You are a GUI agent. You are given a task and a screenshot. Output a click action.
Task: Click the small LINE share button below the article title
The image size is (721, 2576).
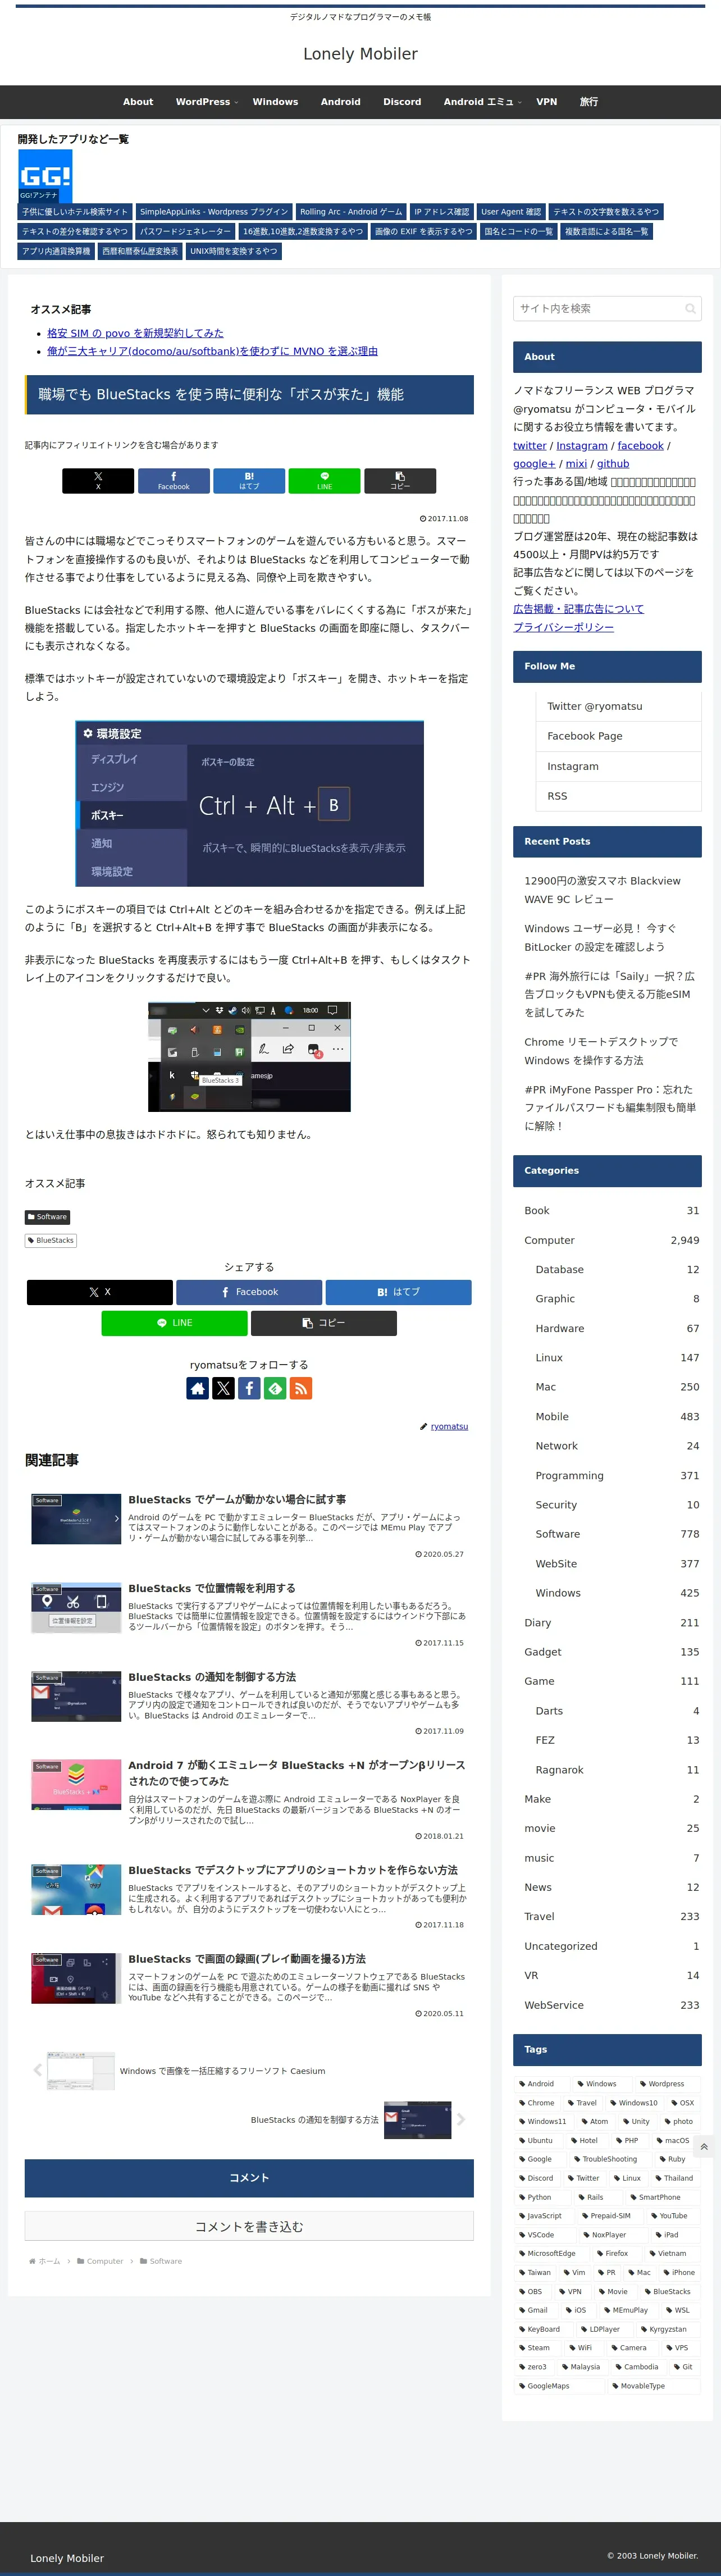pyautogui.click(x=324, y=481)
